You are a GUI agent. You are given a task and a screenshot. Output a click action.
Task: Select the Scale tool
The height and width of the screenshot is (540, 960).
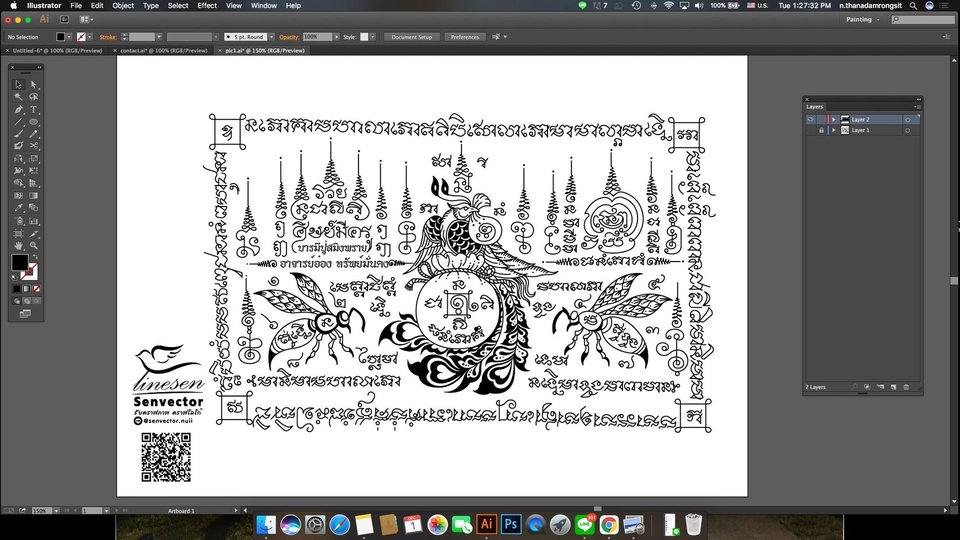coord(34,159)
